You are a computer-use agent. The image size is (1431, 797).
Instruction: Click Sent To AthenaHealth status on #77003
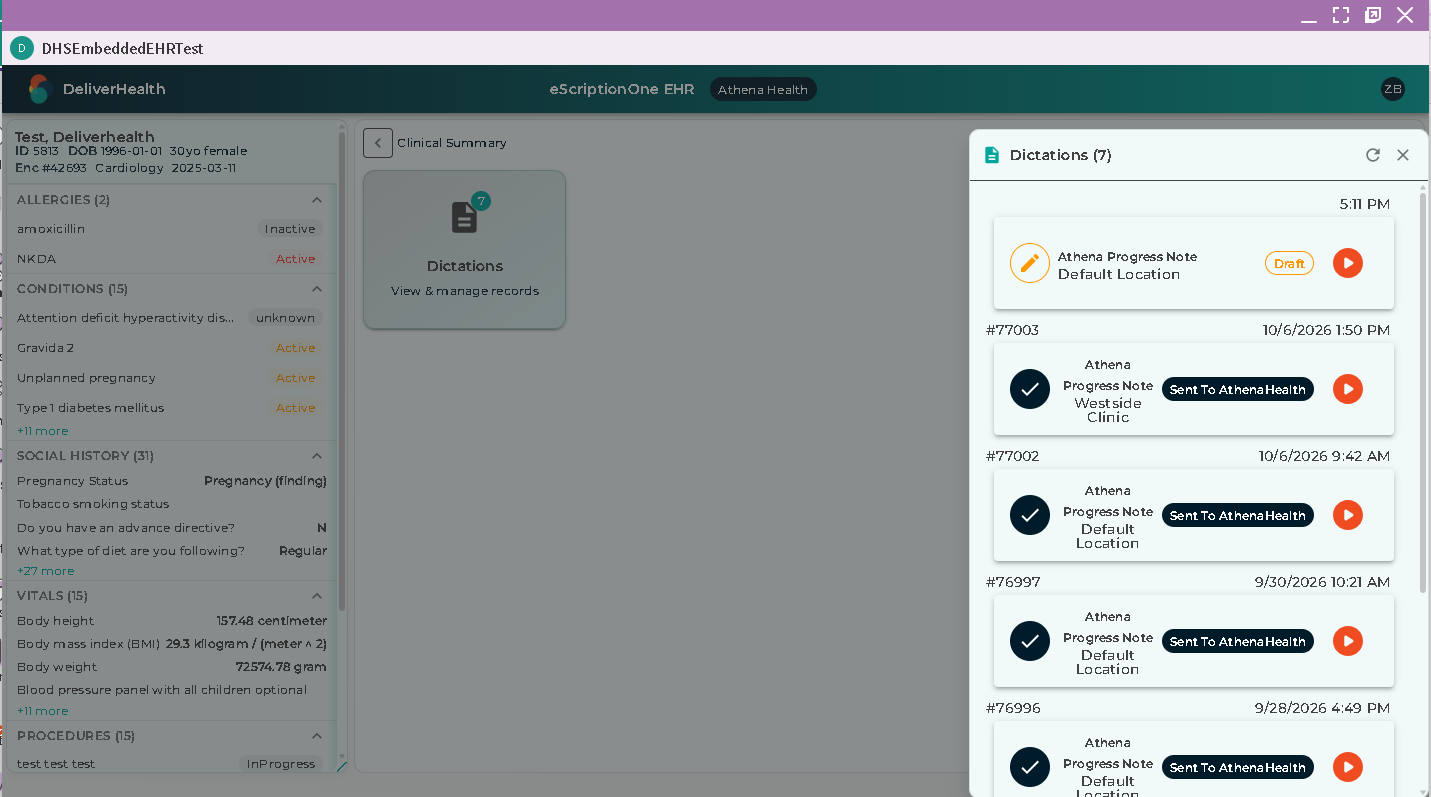point(1238,389)
